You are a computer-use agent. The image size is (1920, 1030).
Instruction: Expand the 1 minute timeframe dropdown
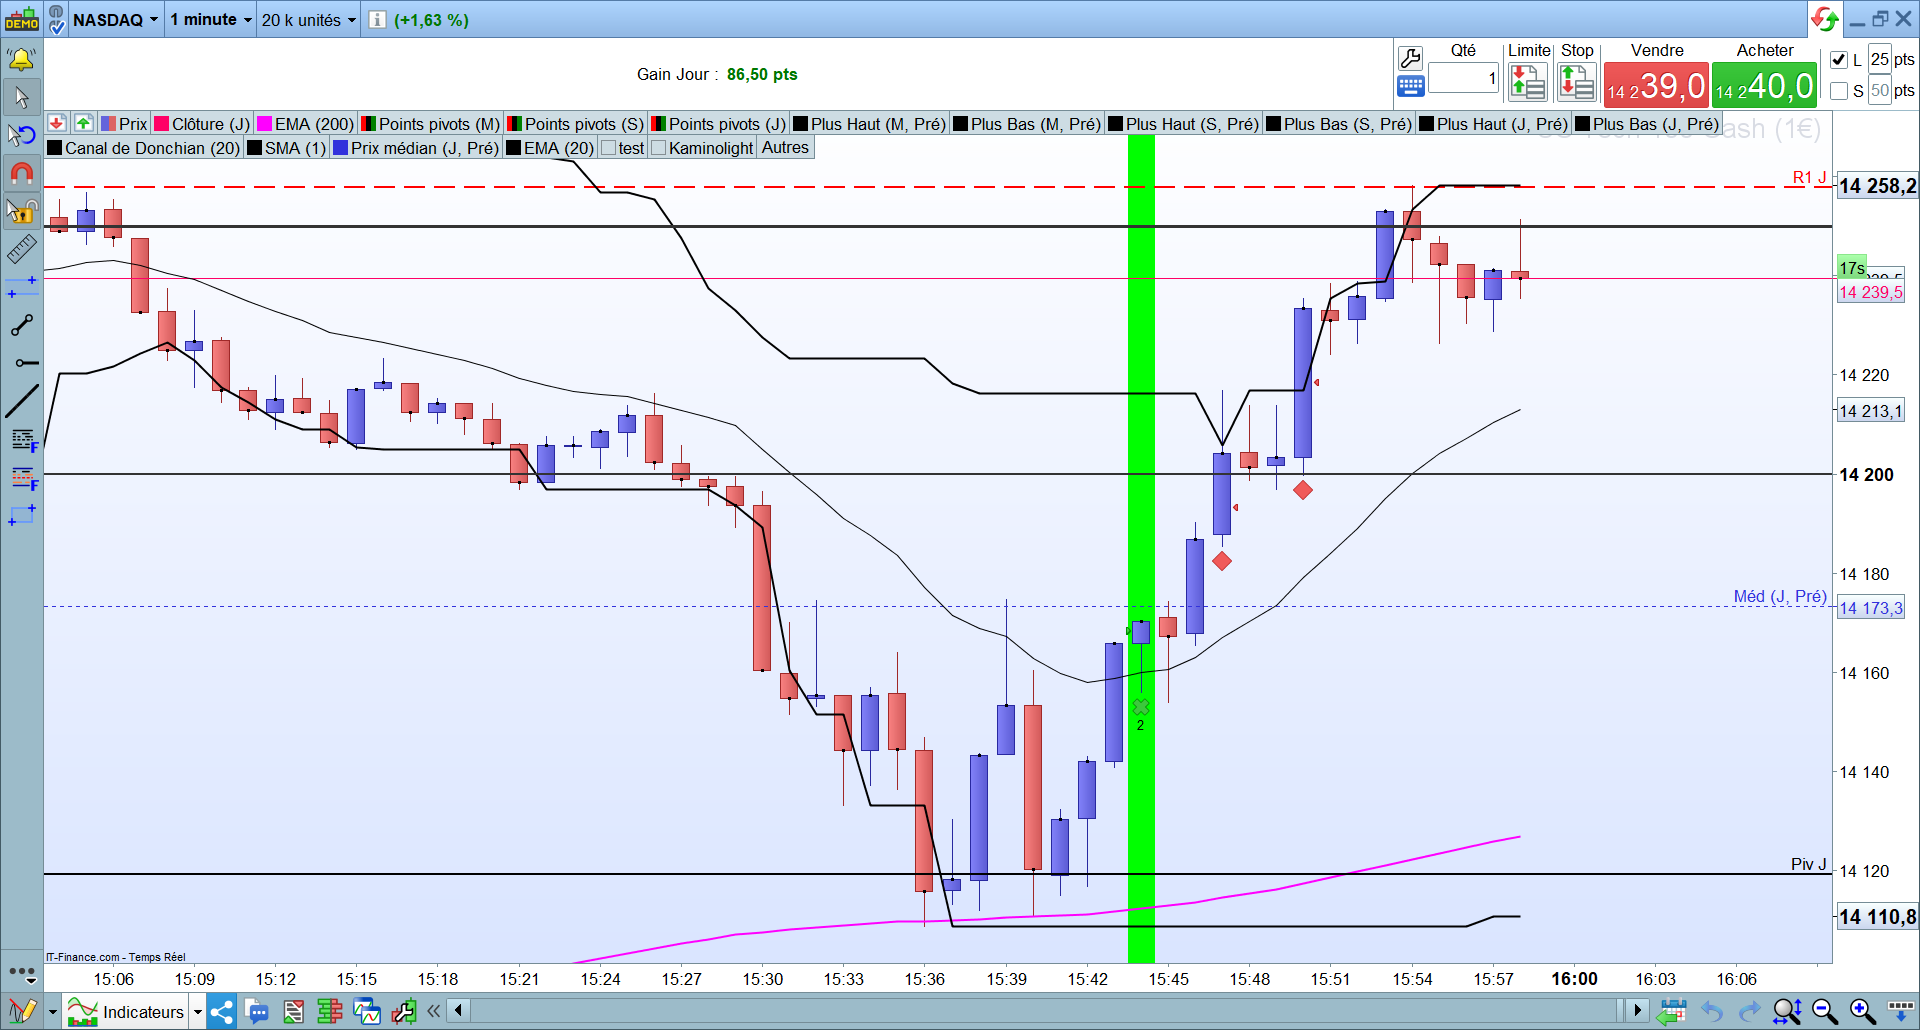pos(211,20)
